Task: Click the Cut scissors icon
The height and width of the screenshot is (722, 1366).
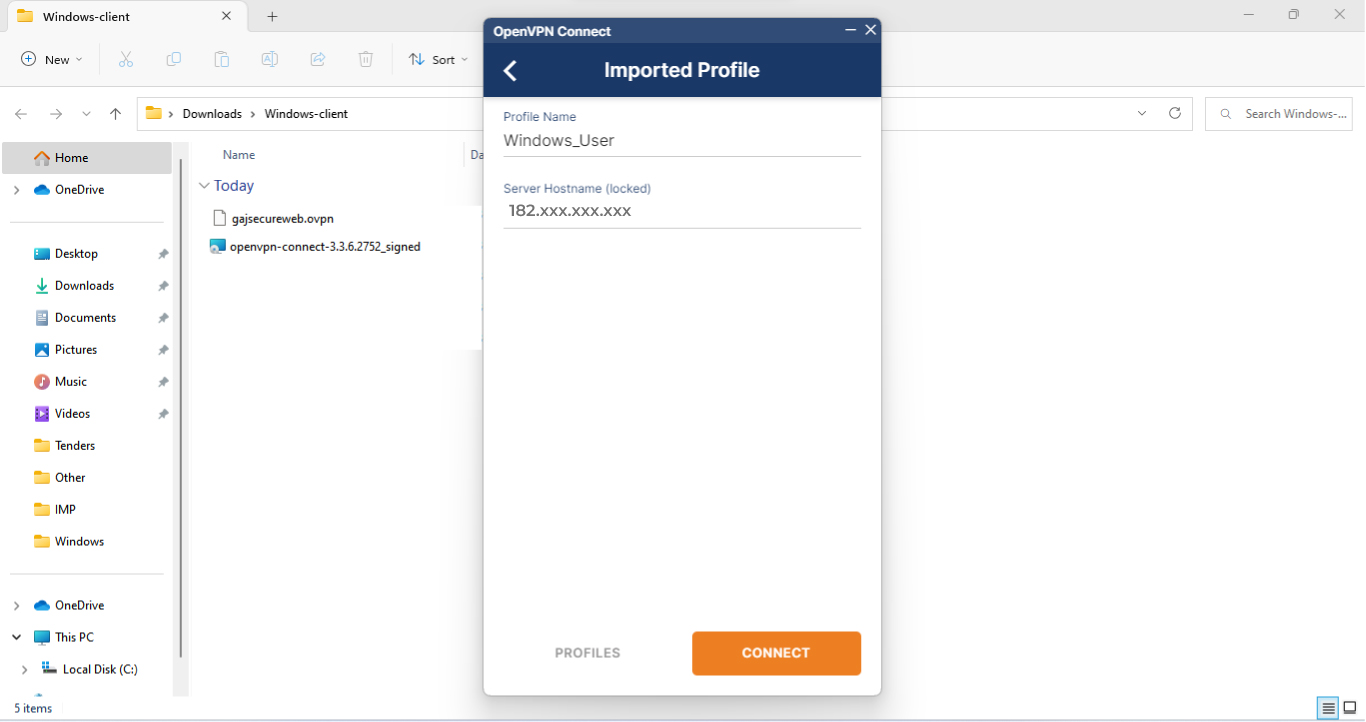Action: click(x=125, y=60)
